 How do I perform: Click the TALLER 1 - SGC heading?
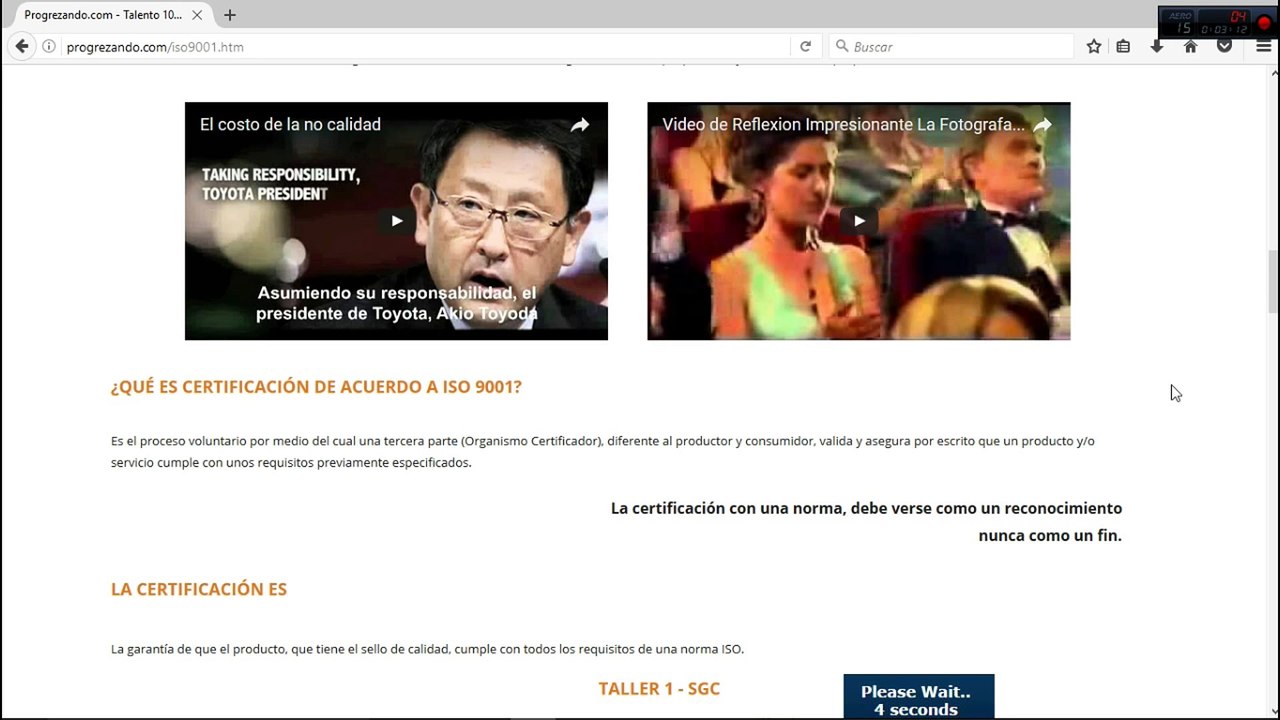tap(659, 688)
